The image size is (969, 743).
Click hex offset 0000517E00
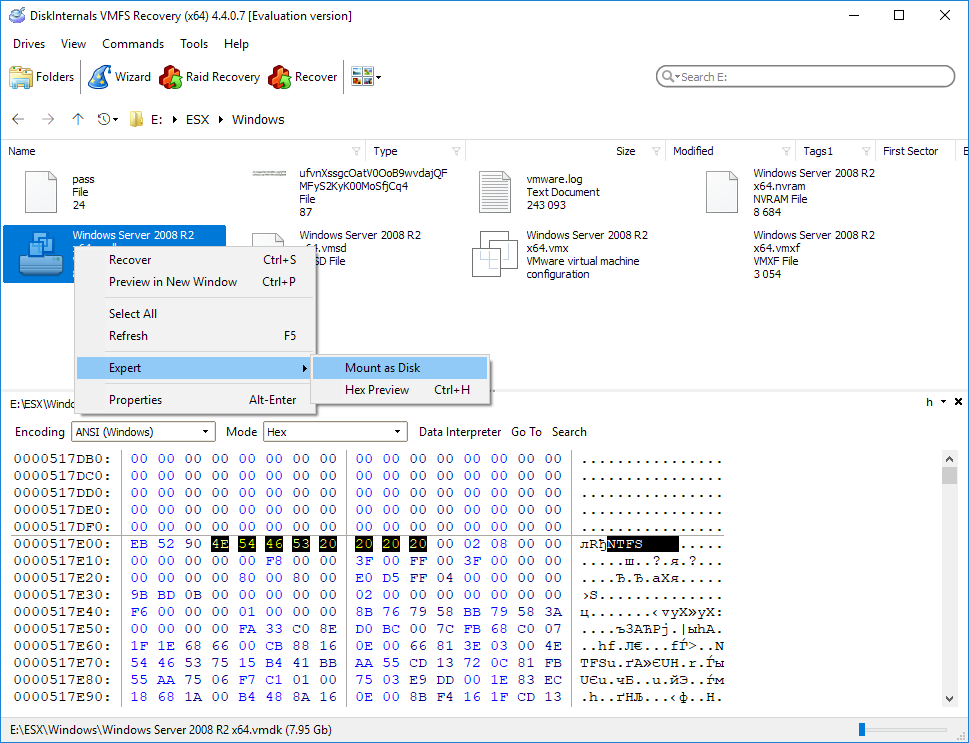[62, 544]
